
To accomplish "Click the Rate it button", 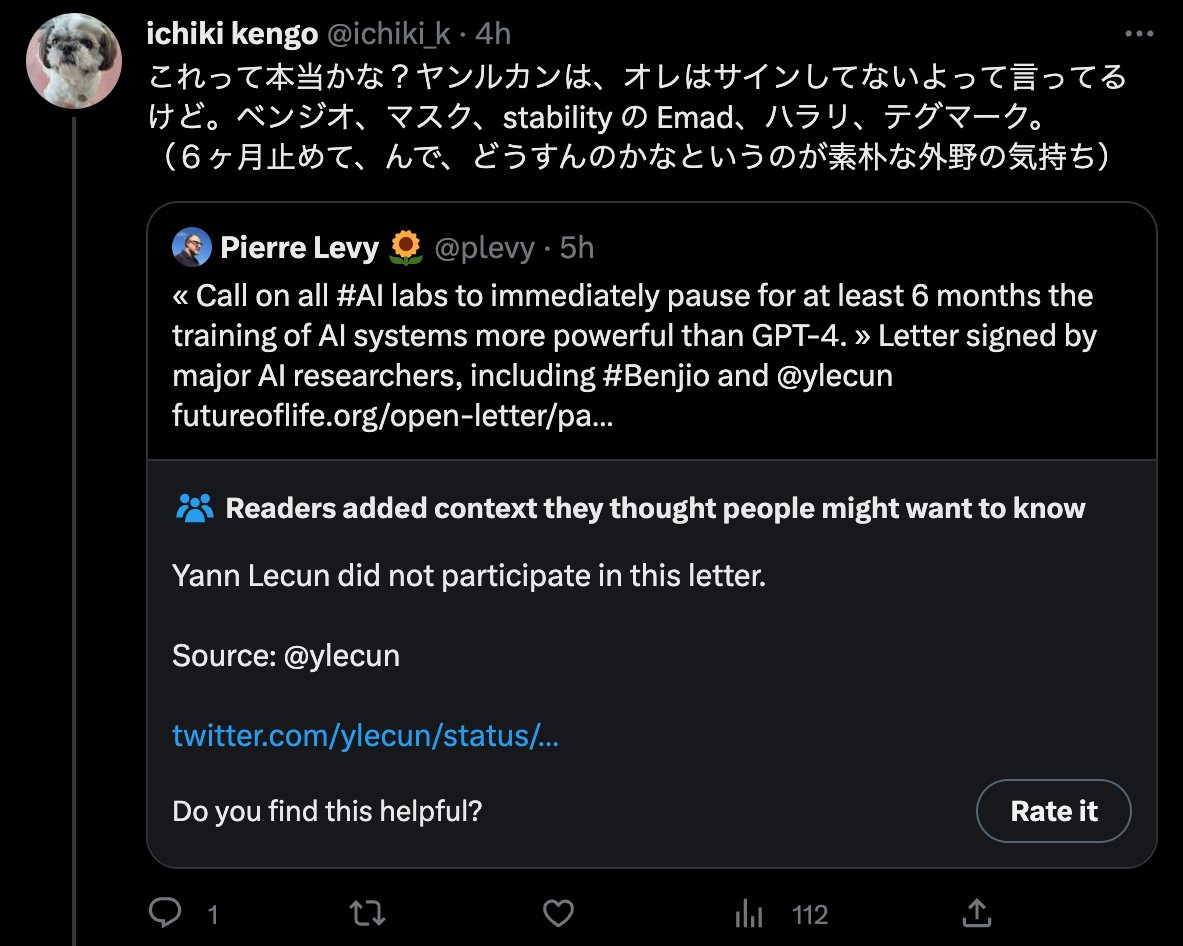I will (x=1053, y=811).
